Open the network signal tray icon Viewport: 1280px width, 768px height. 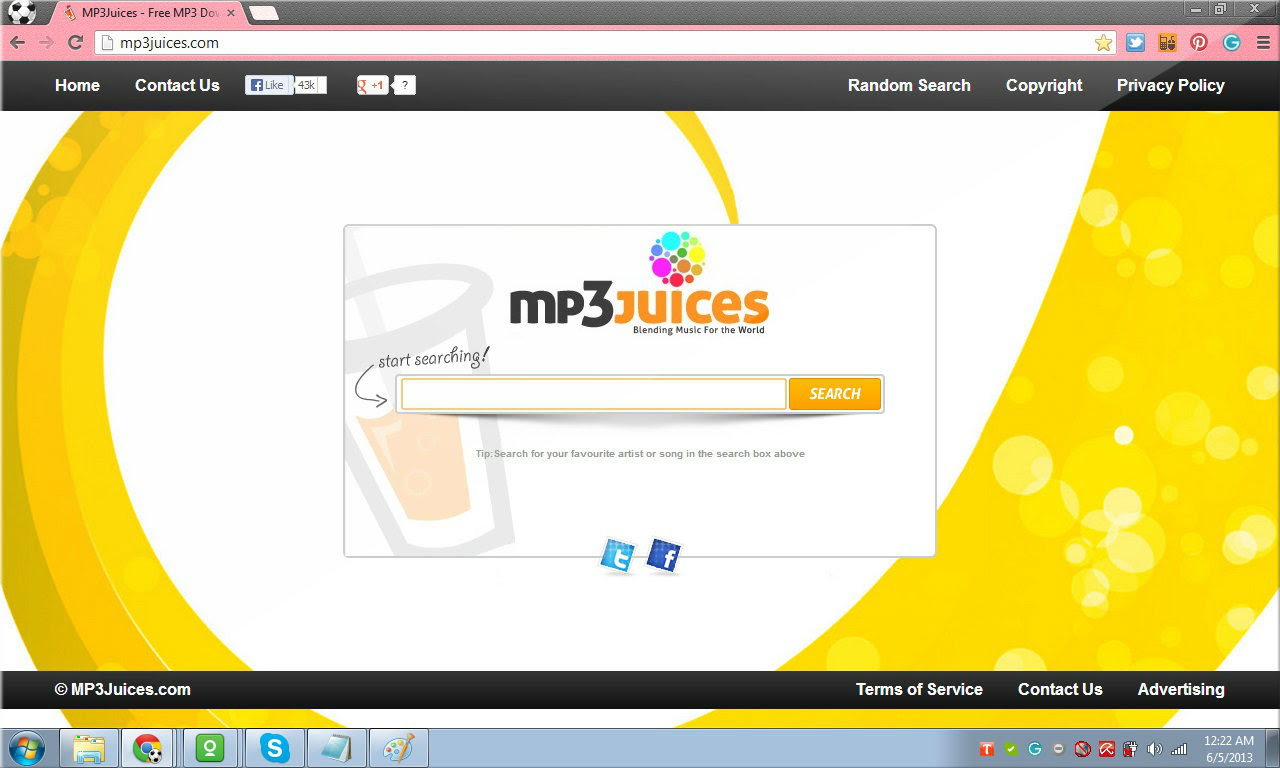point(1179,748)
